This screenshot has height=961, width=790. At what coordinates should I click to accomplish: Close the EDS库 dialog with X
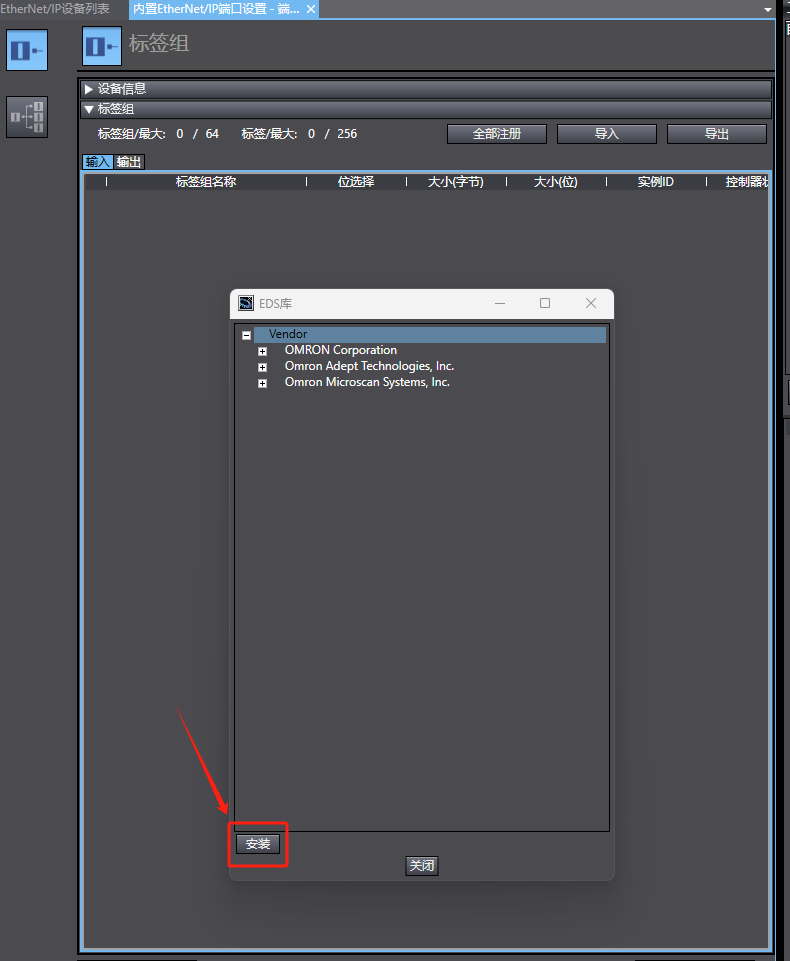(x=591, y=303)
